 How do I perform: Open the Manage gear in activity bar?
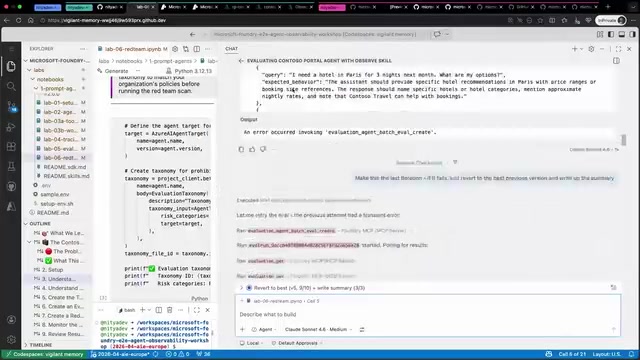[11, 339]
